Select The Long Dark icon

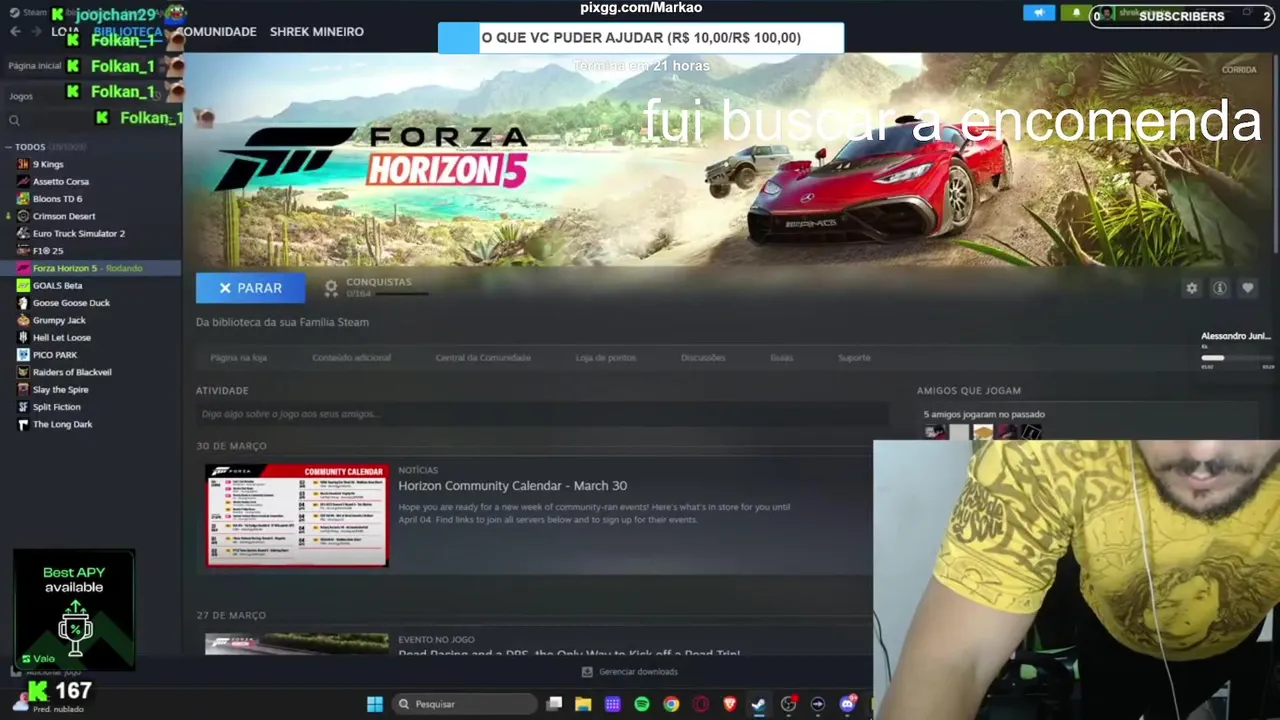pos(23,424)
